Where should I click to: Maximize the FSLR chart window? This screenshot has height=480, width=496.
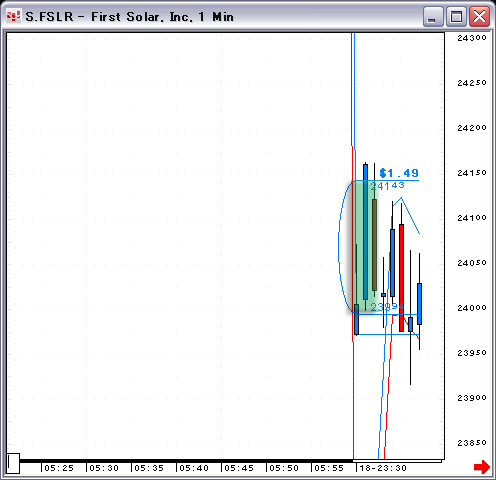click(x=456, y=16)
